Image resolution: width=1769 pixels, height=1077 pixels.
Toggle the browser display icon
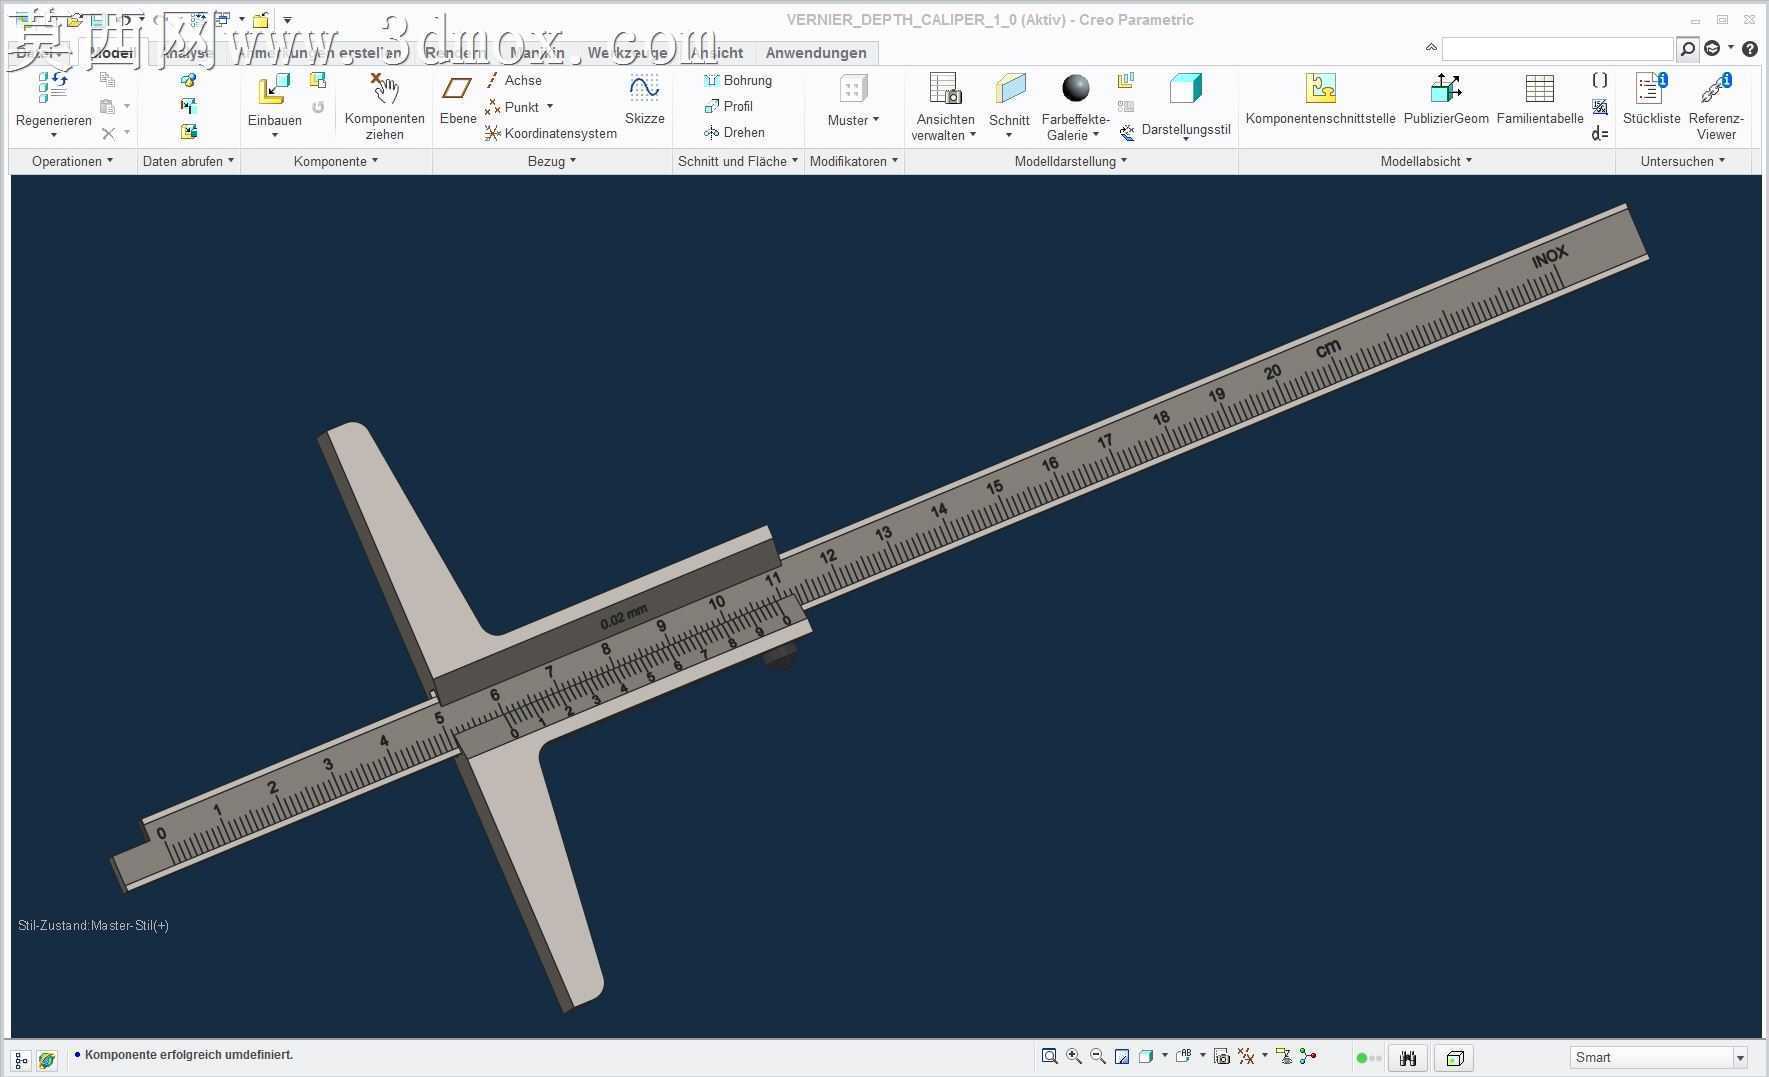click(x=46, y=1060)
